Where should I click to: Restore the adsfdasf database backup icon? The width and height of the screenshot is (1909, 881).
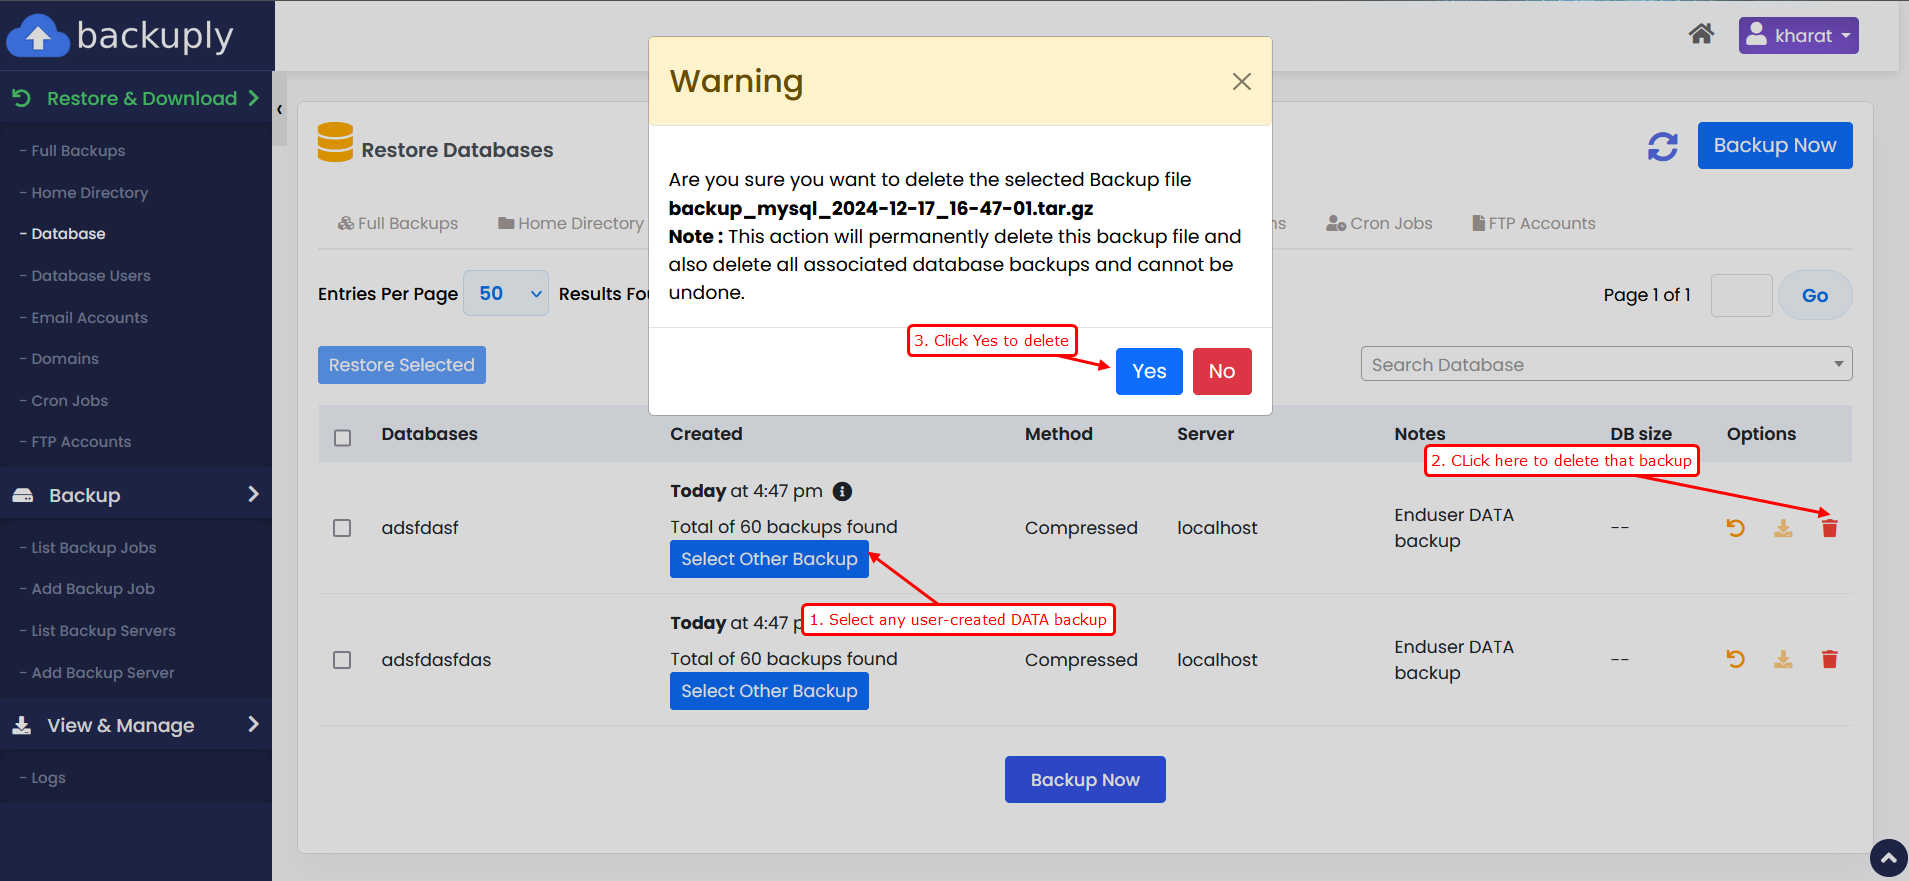tap(1735, 528)
